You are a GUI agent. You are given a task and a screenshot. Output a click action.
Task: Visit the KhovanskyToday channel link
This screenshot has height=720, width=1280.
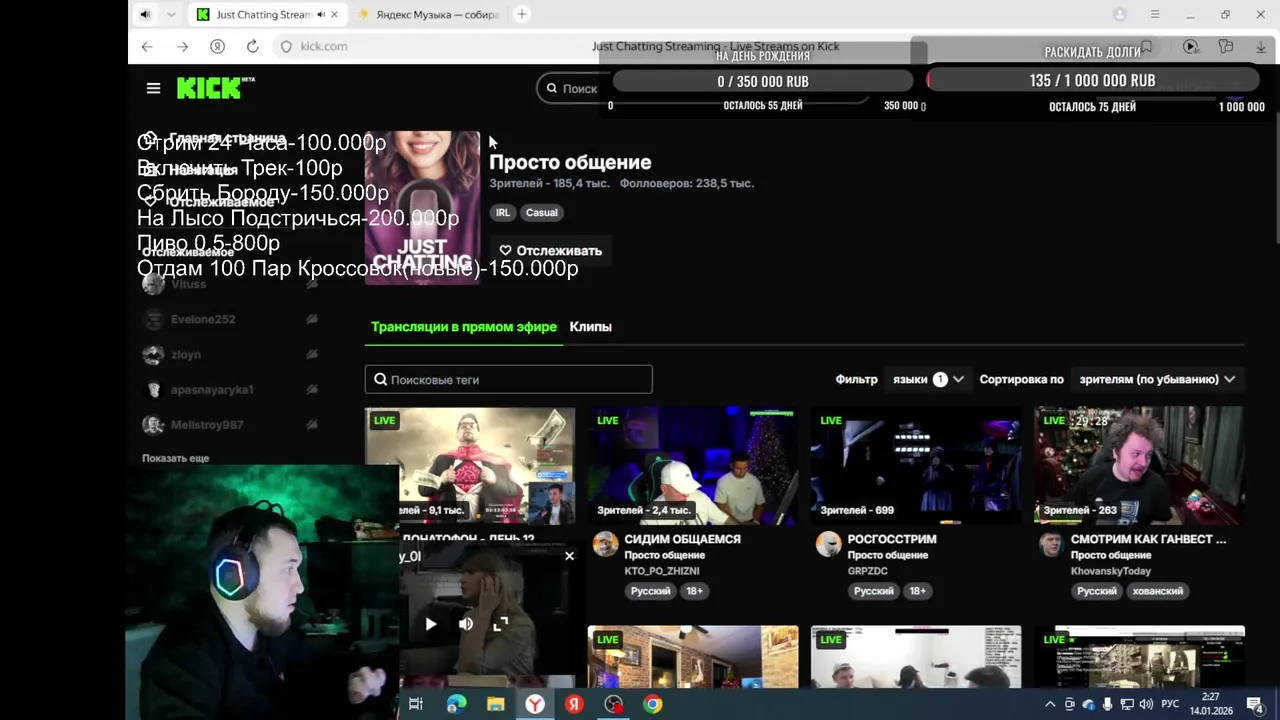pyautogui.click(x=1110, y=571)
